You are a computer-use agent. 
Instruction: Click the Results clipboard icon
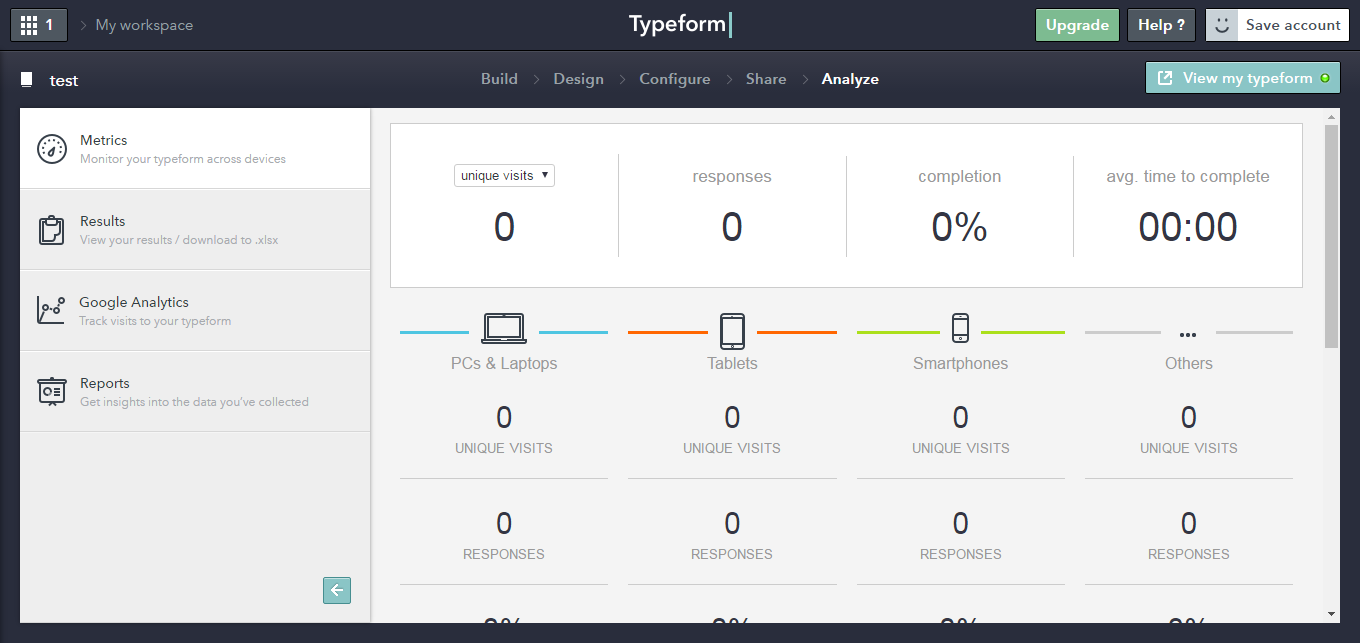[52, 230]
